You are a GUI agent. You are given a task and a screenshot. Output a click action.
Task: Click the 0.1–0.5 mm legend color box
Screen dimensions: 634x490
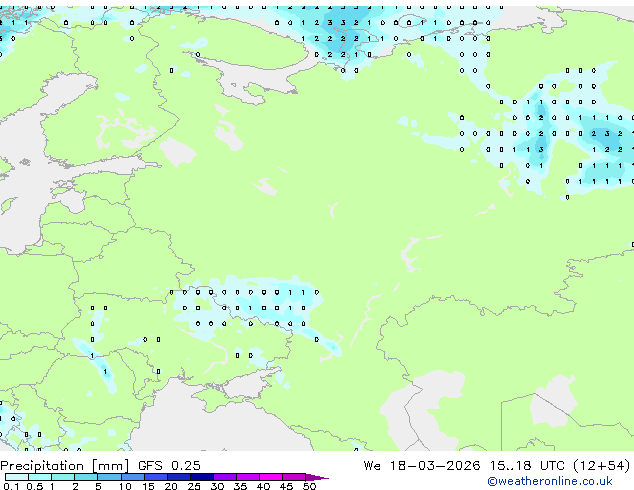(17, 477)
